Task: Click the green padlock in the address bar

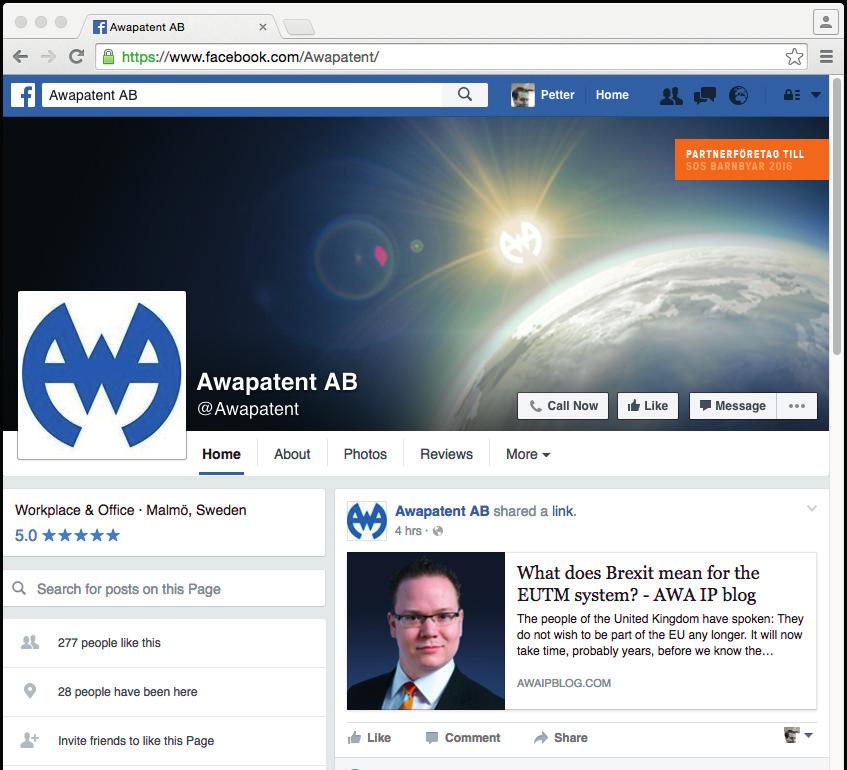Action: click(109, 57)
